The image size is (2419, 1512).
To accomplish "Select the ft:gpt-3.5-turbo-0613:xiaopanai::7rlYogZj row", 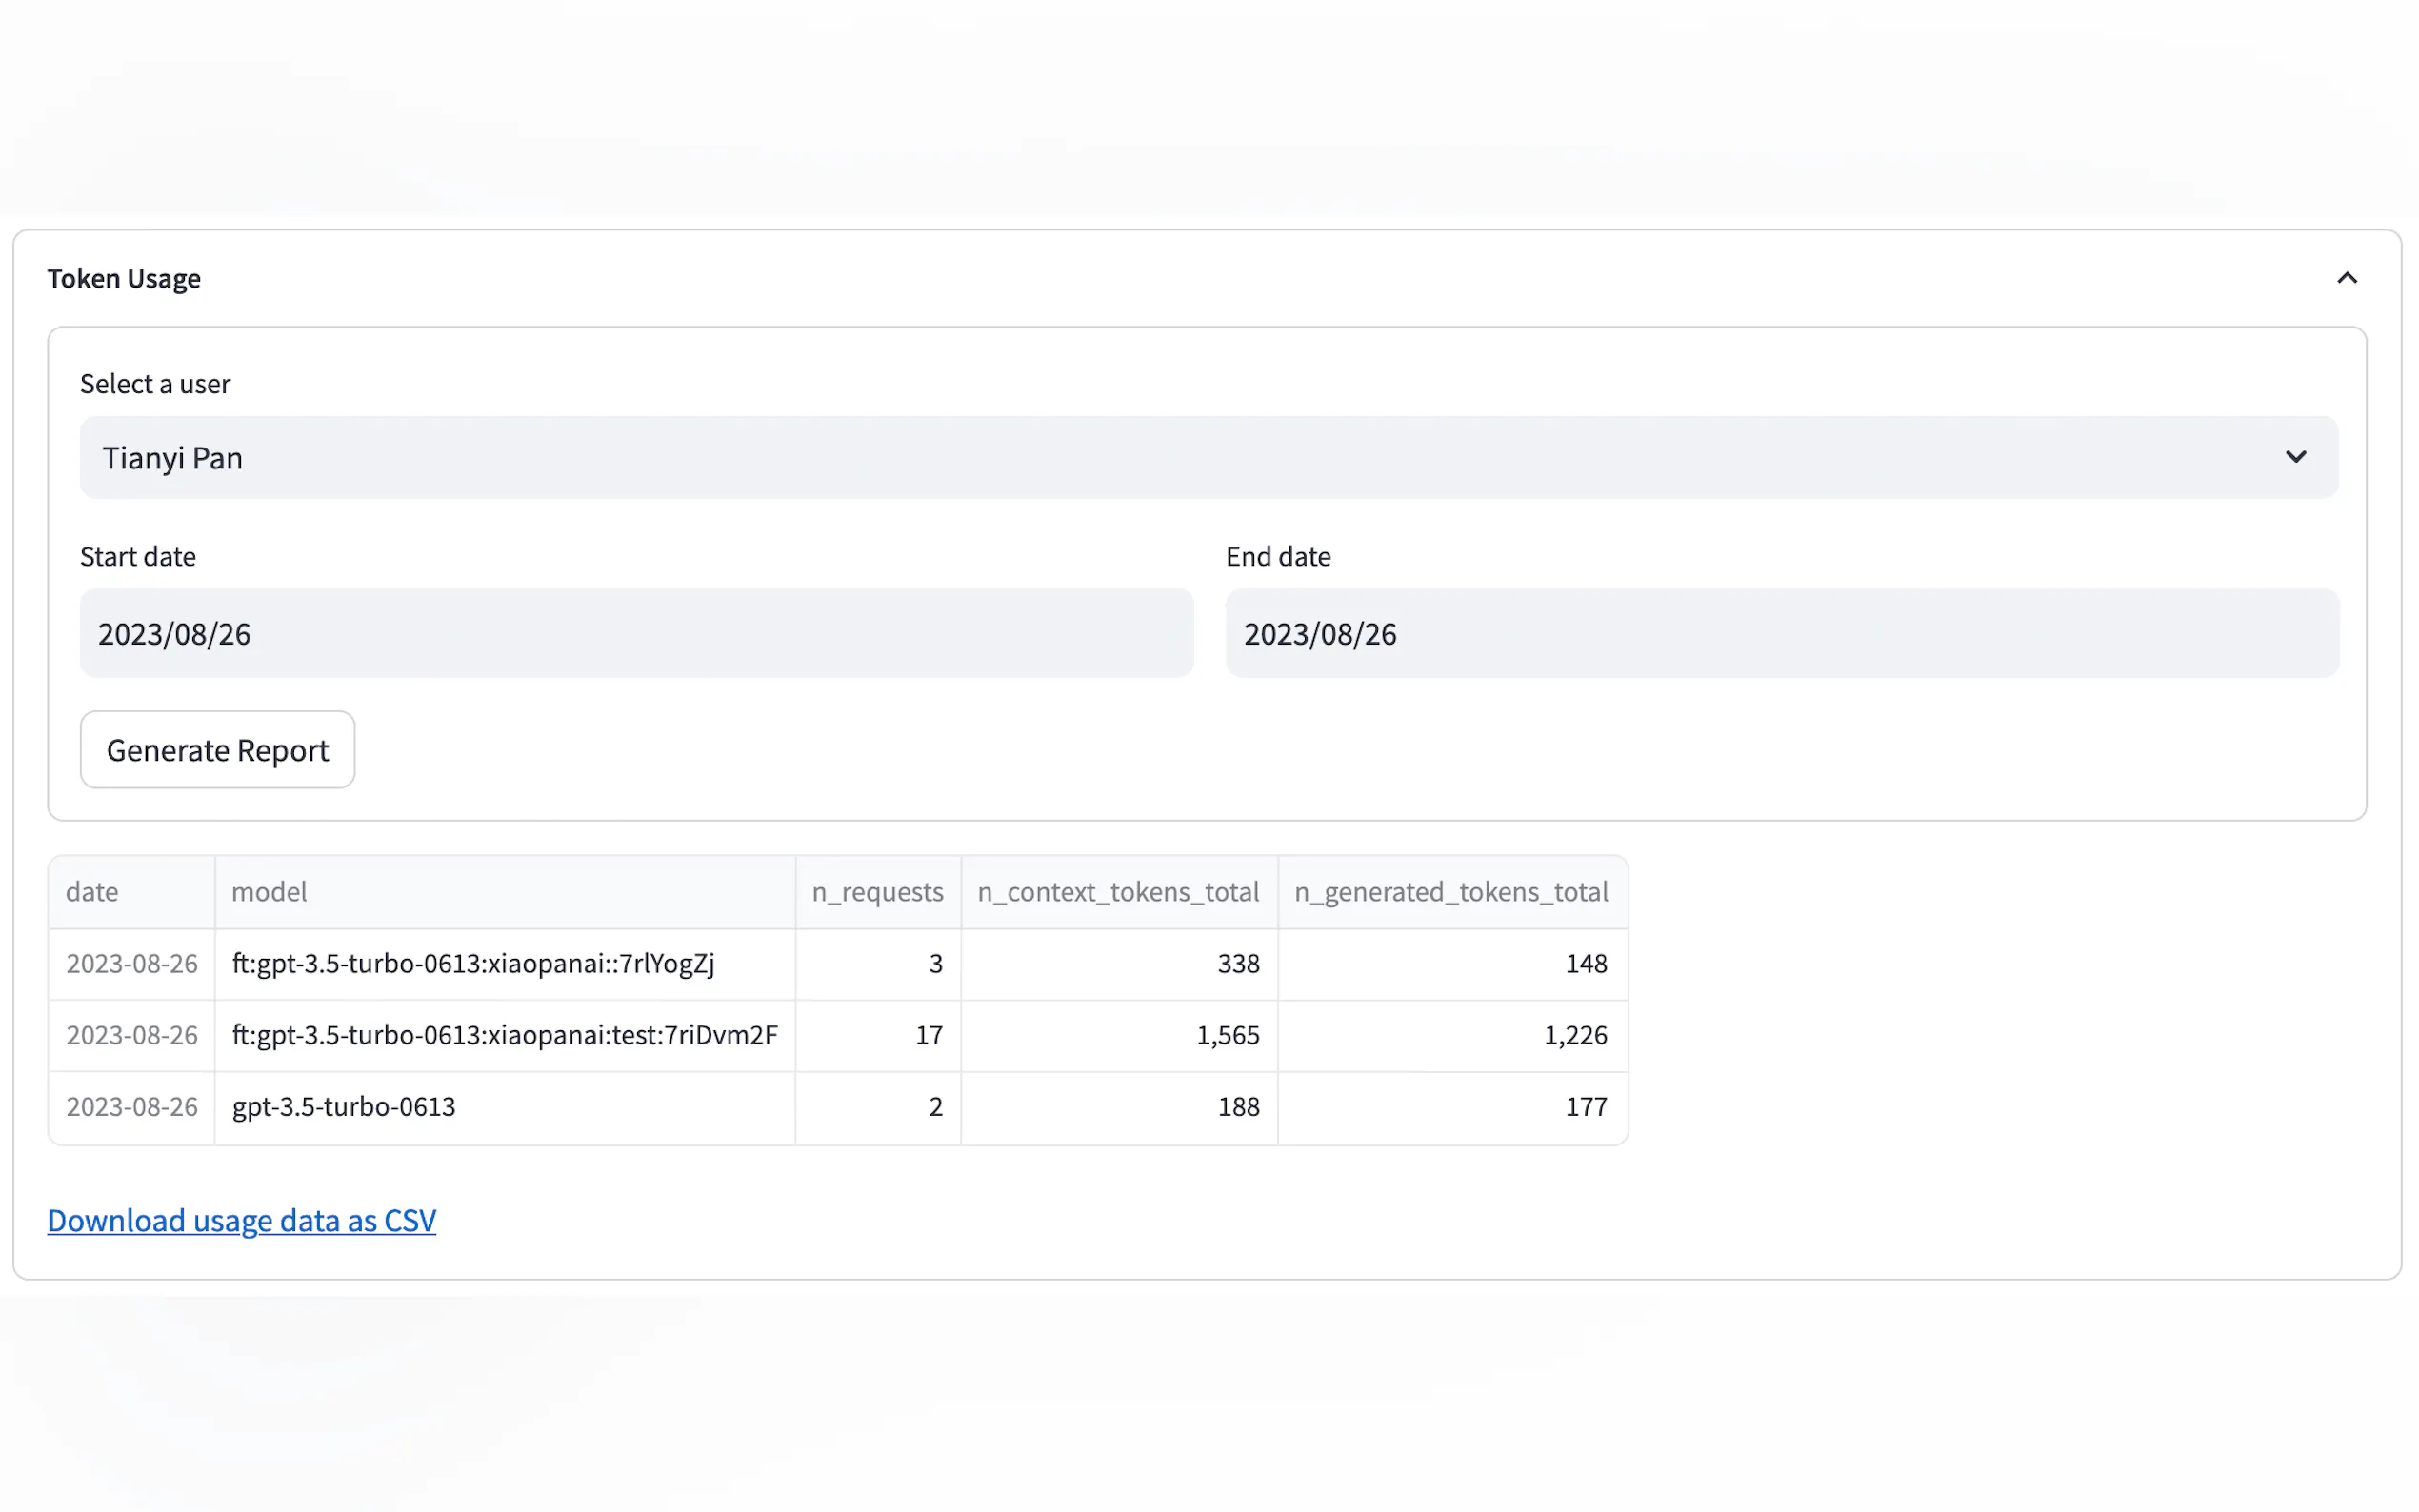I will [472, 963].
